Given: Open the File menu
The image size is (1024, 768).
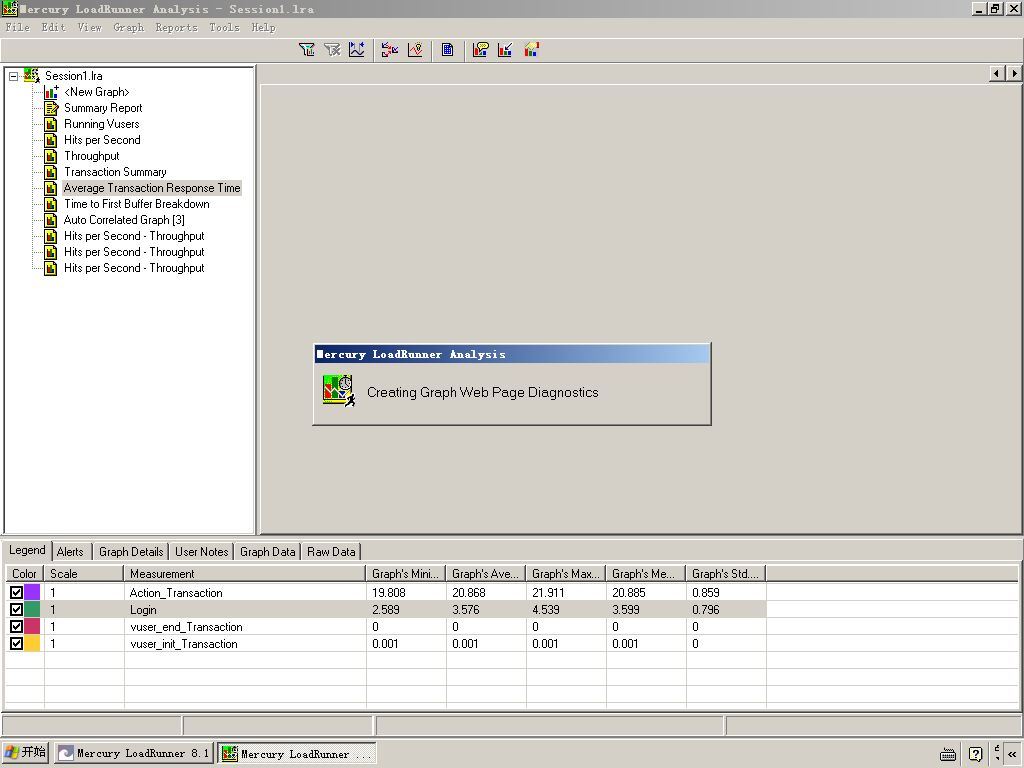Looking at the screenshot, I should click(18, 27).
